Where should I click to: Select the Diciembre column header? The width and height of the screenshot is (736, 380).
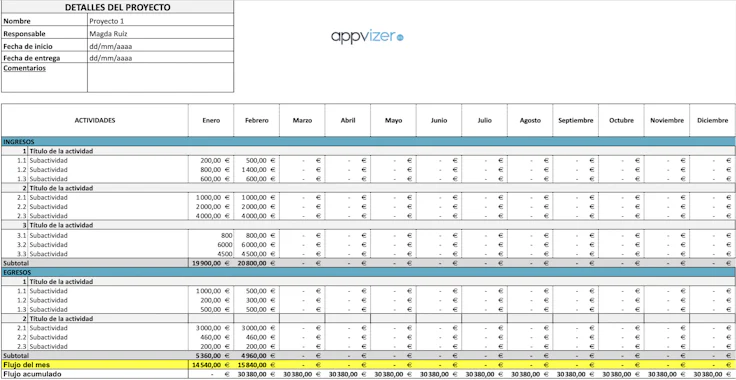pyautogui.click(x=712, y=121)
